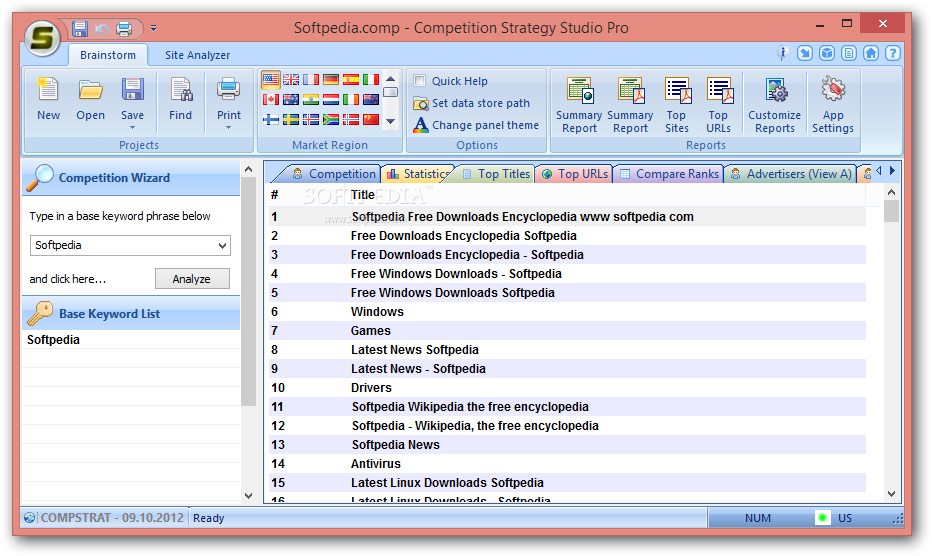Select the New Zealand flag market region
This screenshot has height=556, width=932.
point(371,100)
